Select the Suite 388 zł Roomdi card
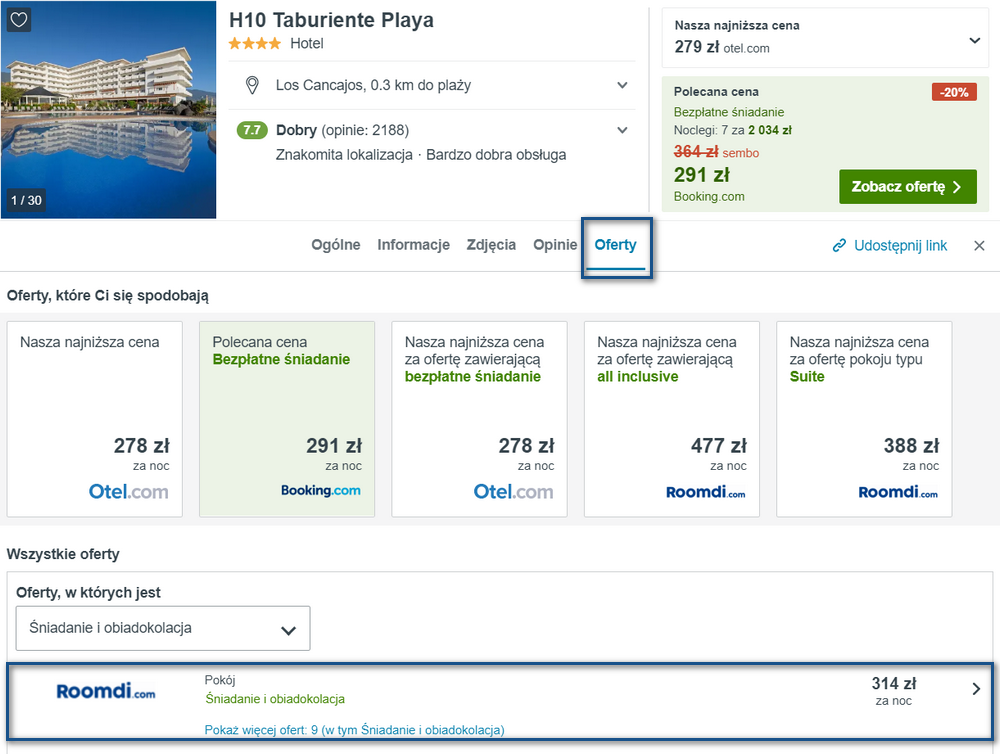 [864, 419]
